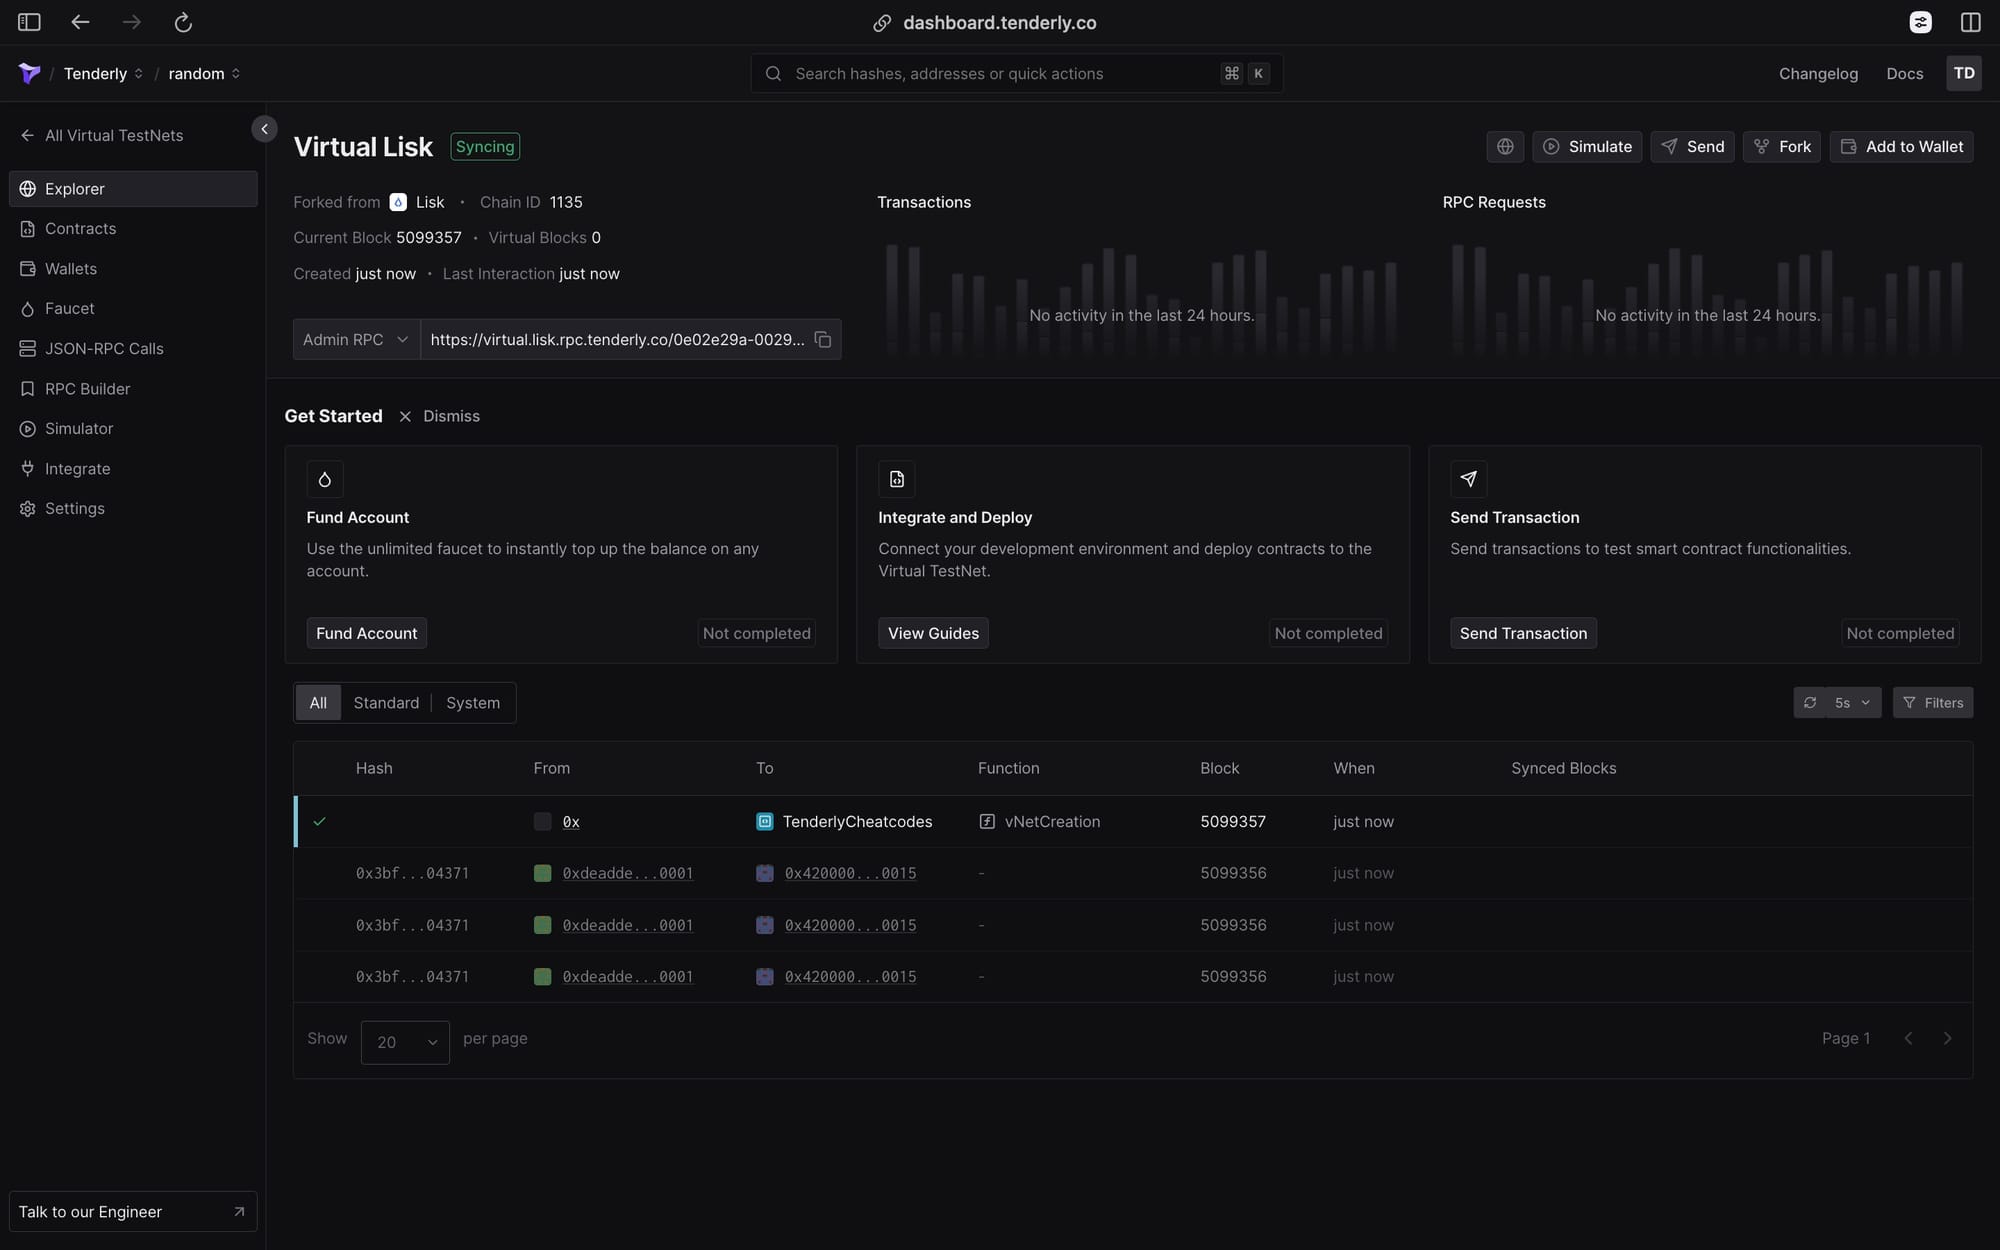
Task: Open the Docs menu item
Action: pos(1903,73)
